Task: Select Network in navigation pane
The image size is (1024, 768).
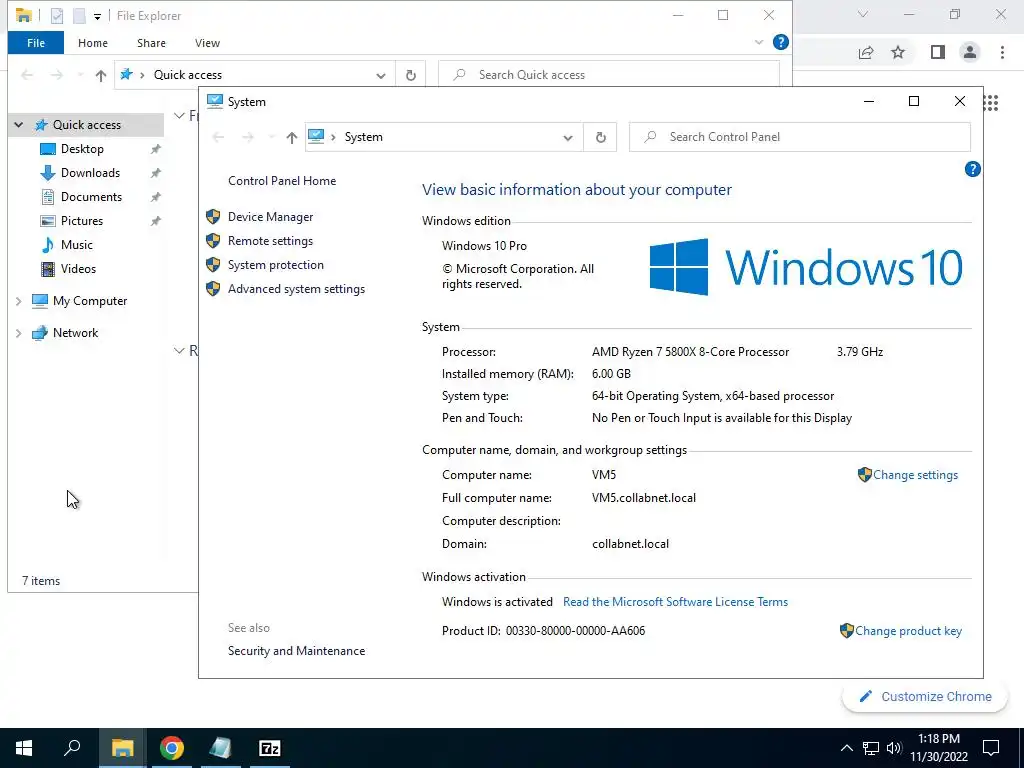Action: 75,333
